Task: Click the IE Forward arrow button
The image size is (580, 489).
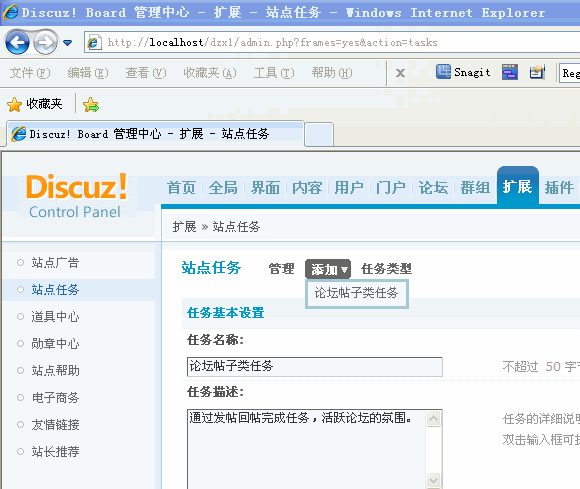Action: pyautogui.click(x=45, y=43)
